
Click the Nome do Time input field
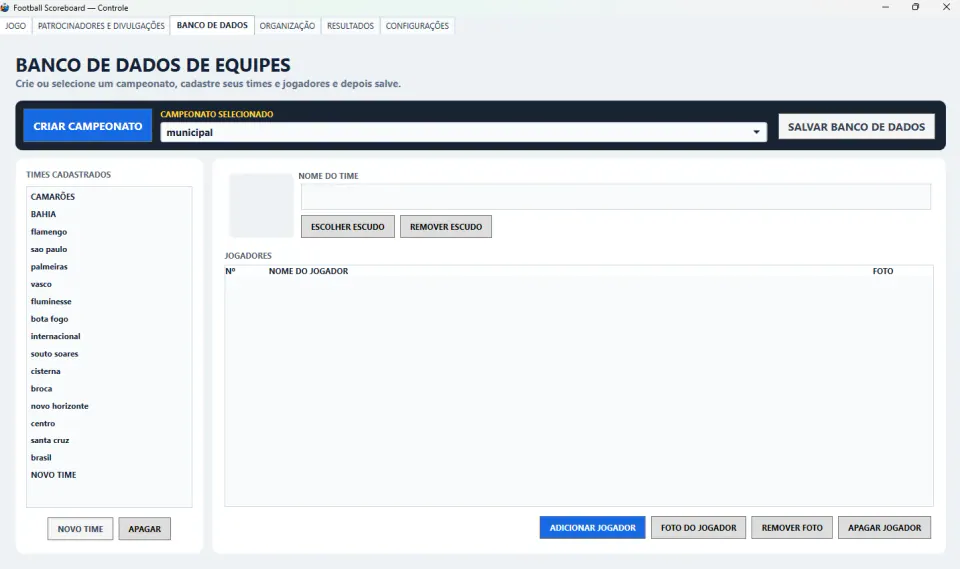(616, 197)
